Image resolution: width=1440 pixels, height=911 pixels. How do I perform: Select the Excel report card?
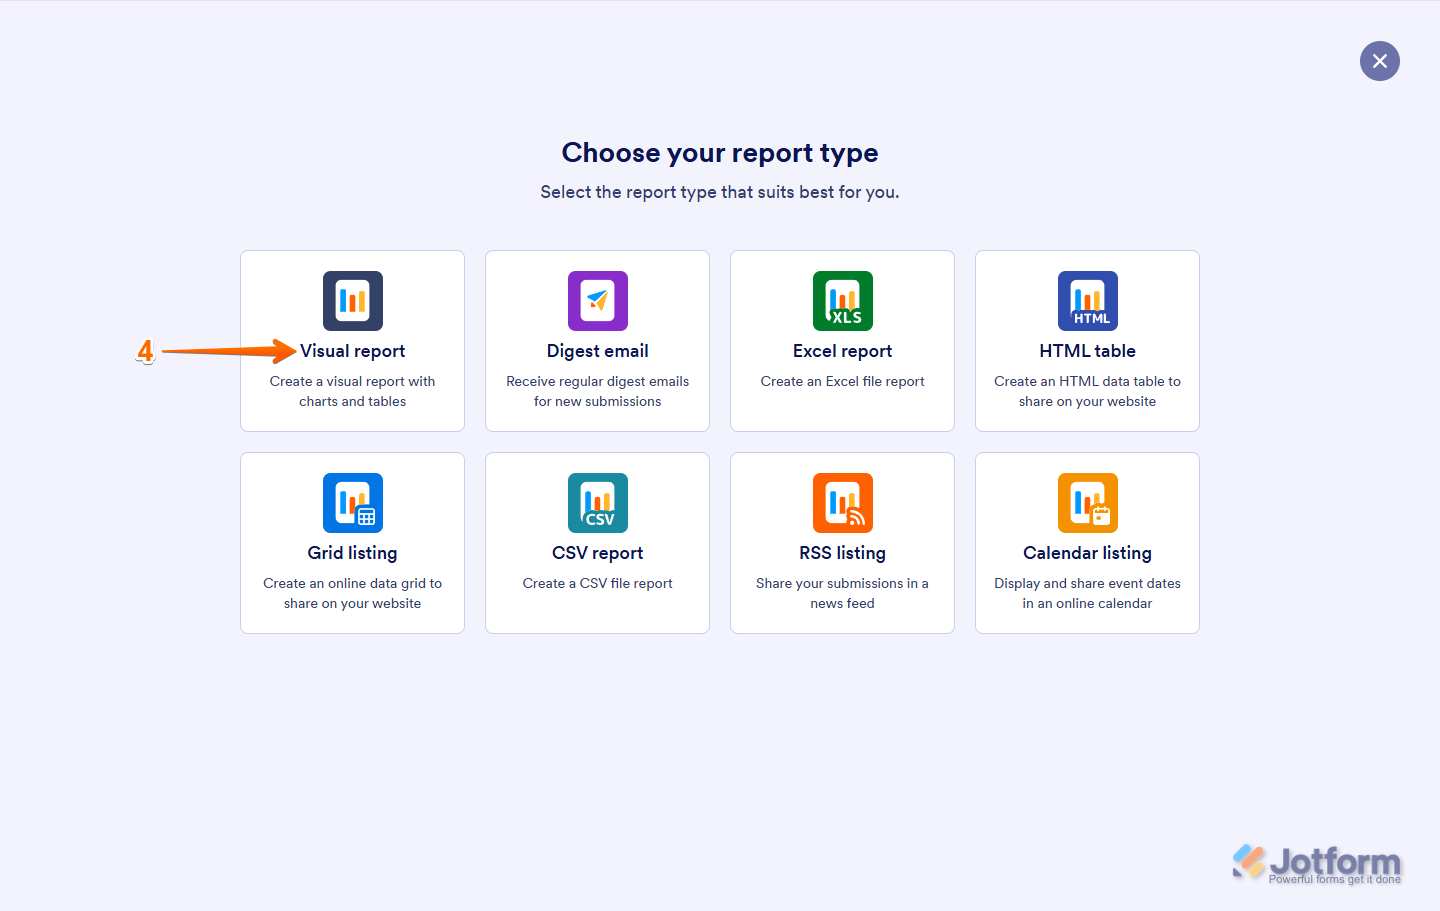pos(842,340)
